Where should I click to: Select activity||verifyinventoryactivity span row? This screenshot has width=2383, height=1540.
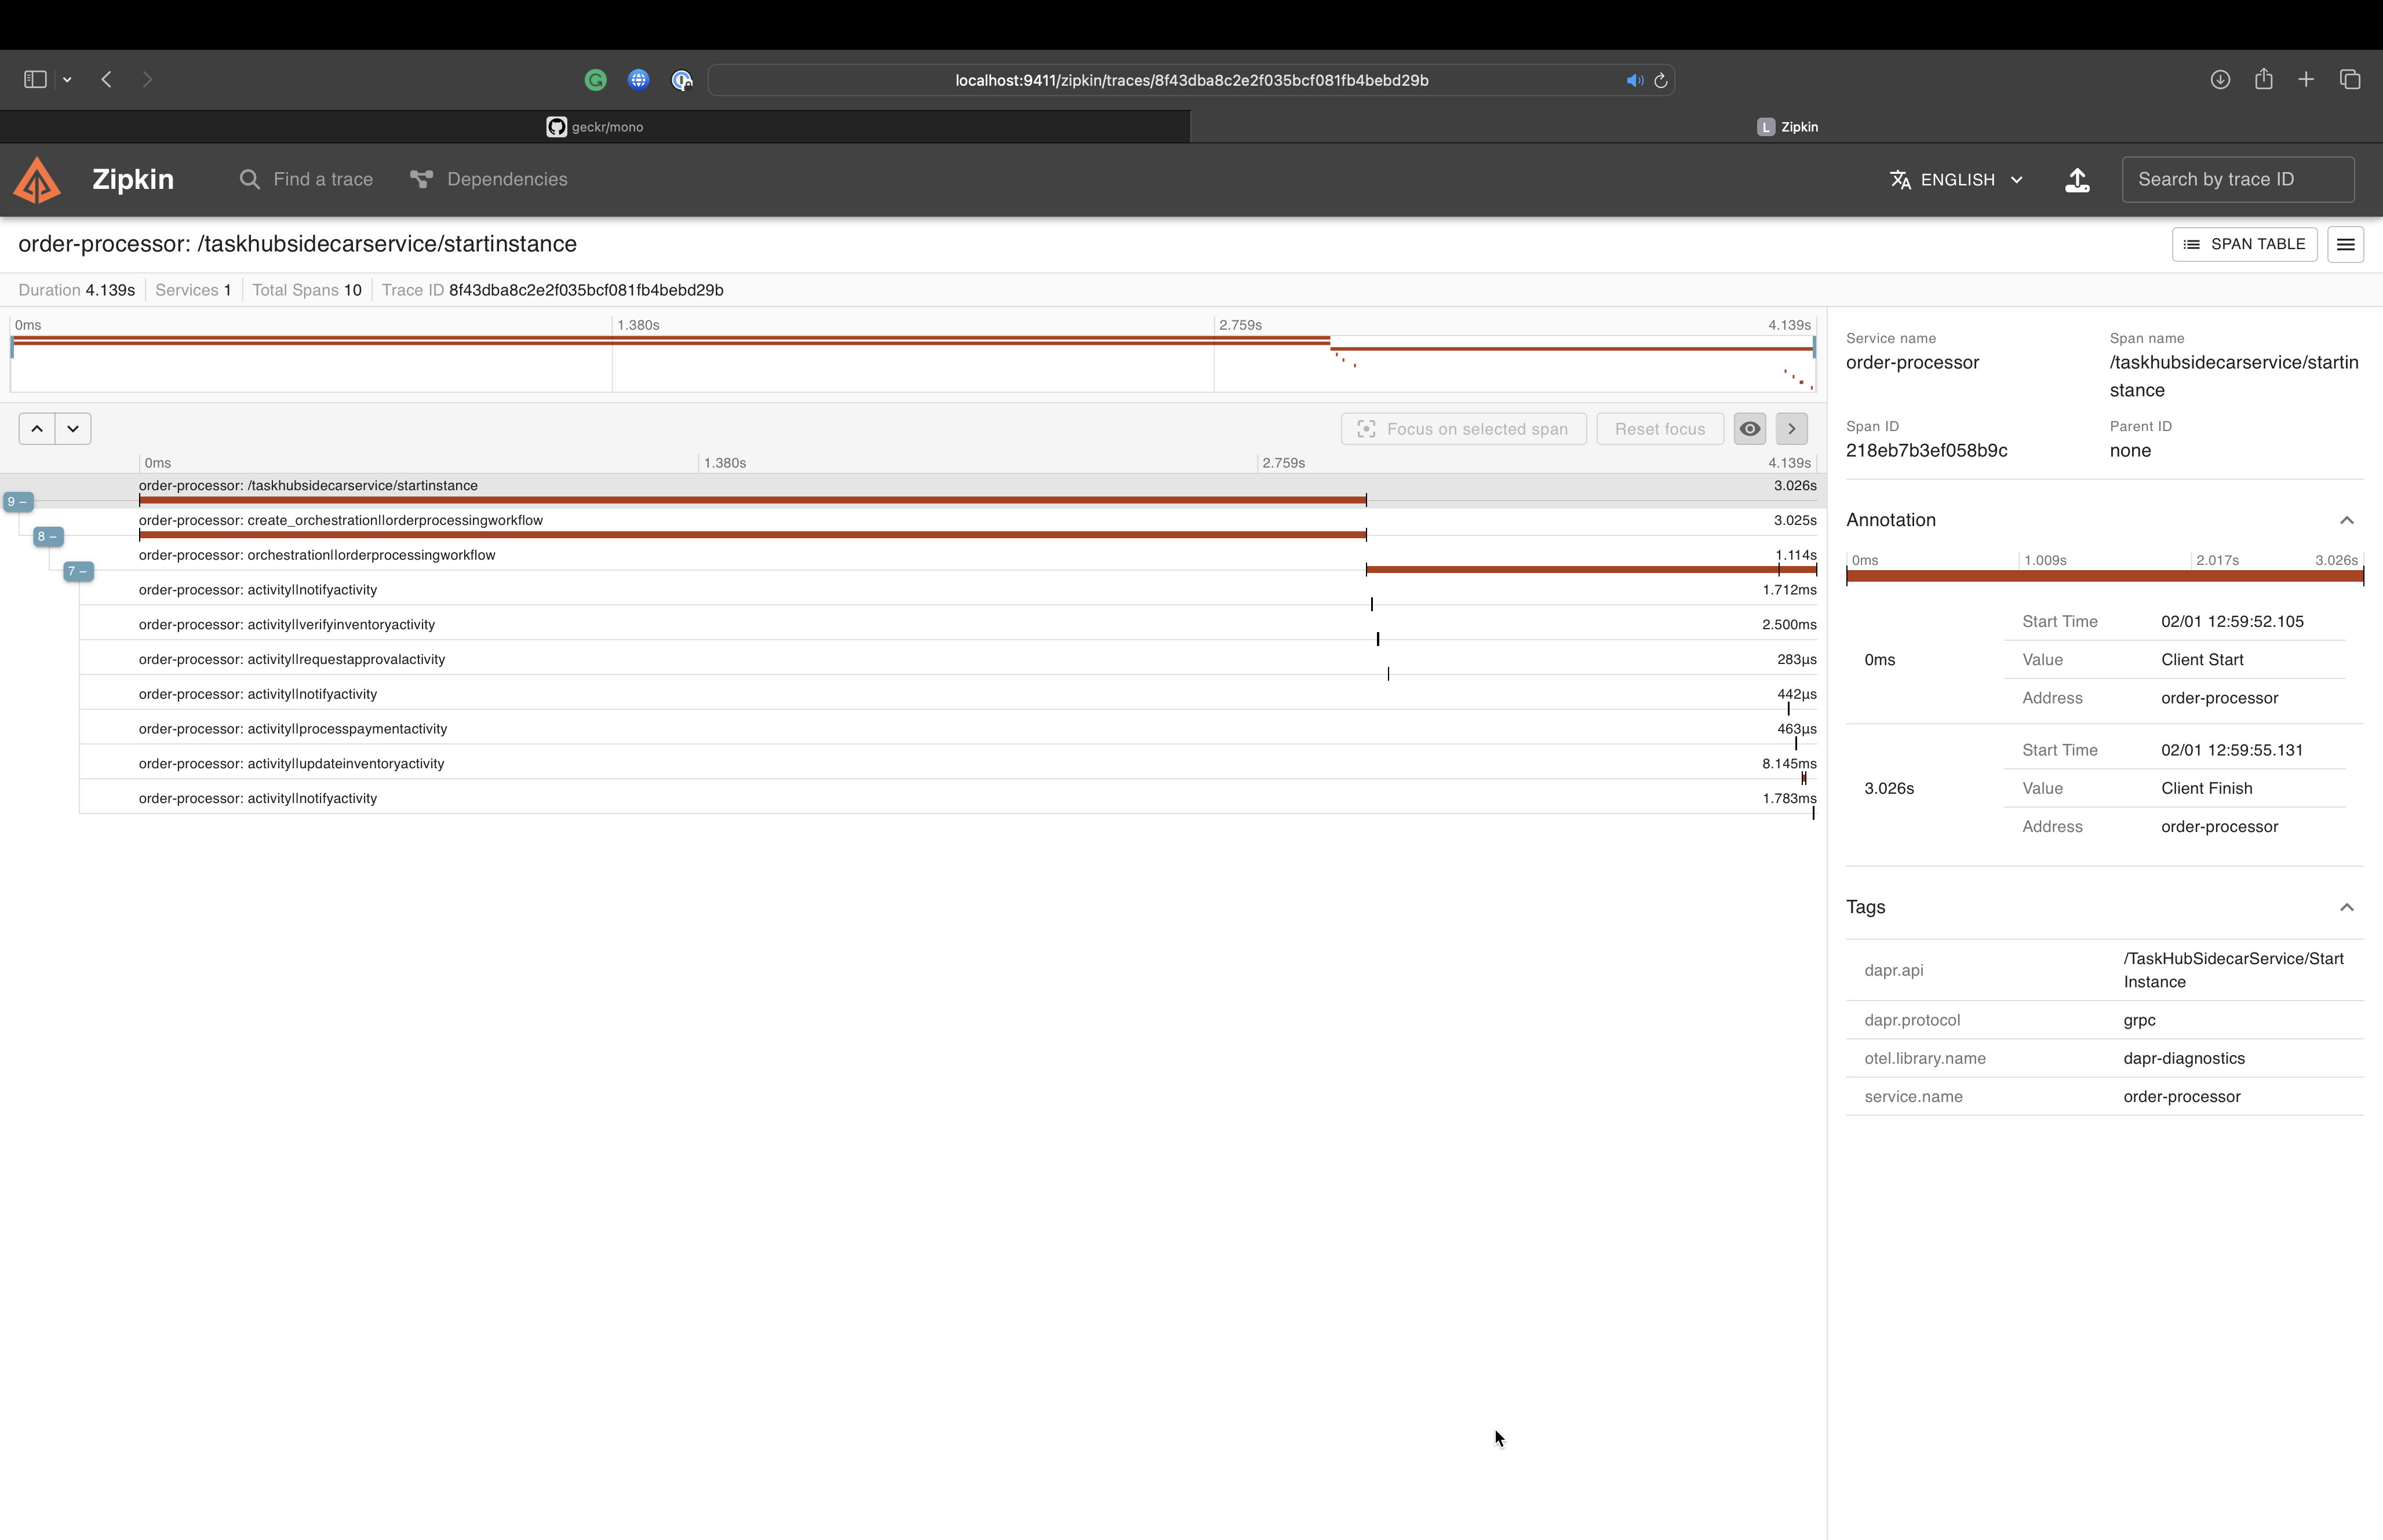pos(913,630)
